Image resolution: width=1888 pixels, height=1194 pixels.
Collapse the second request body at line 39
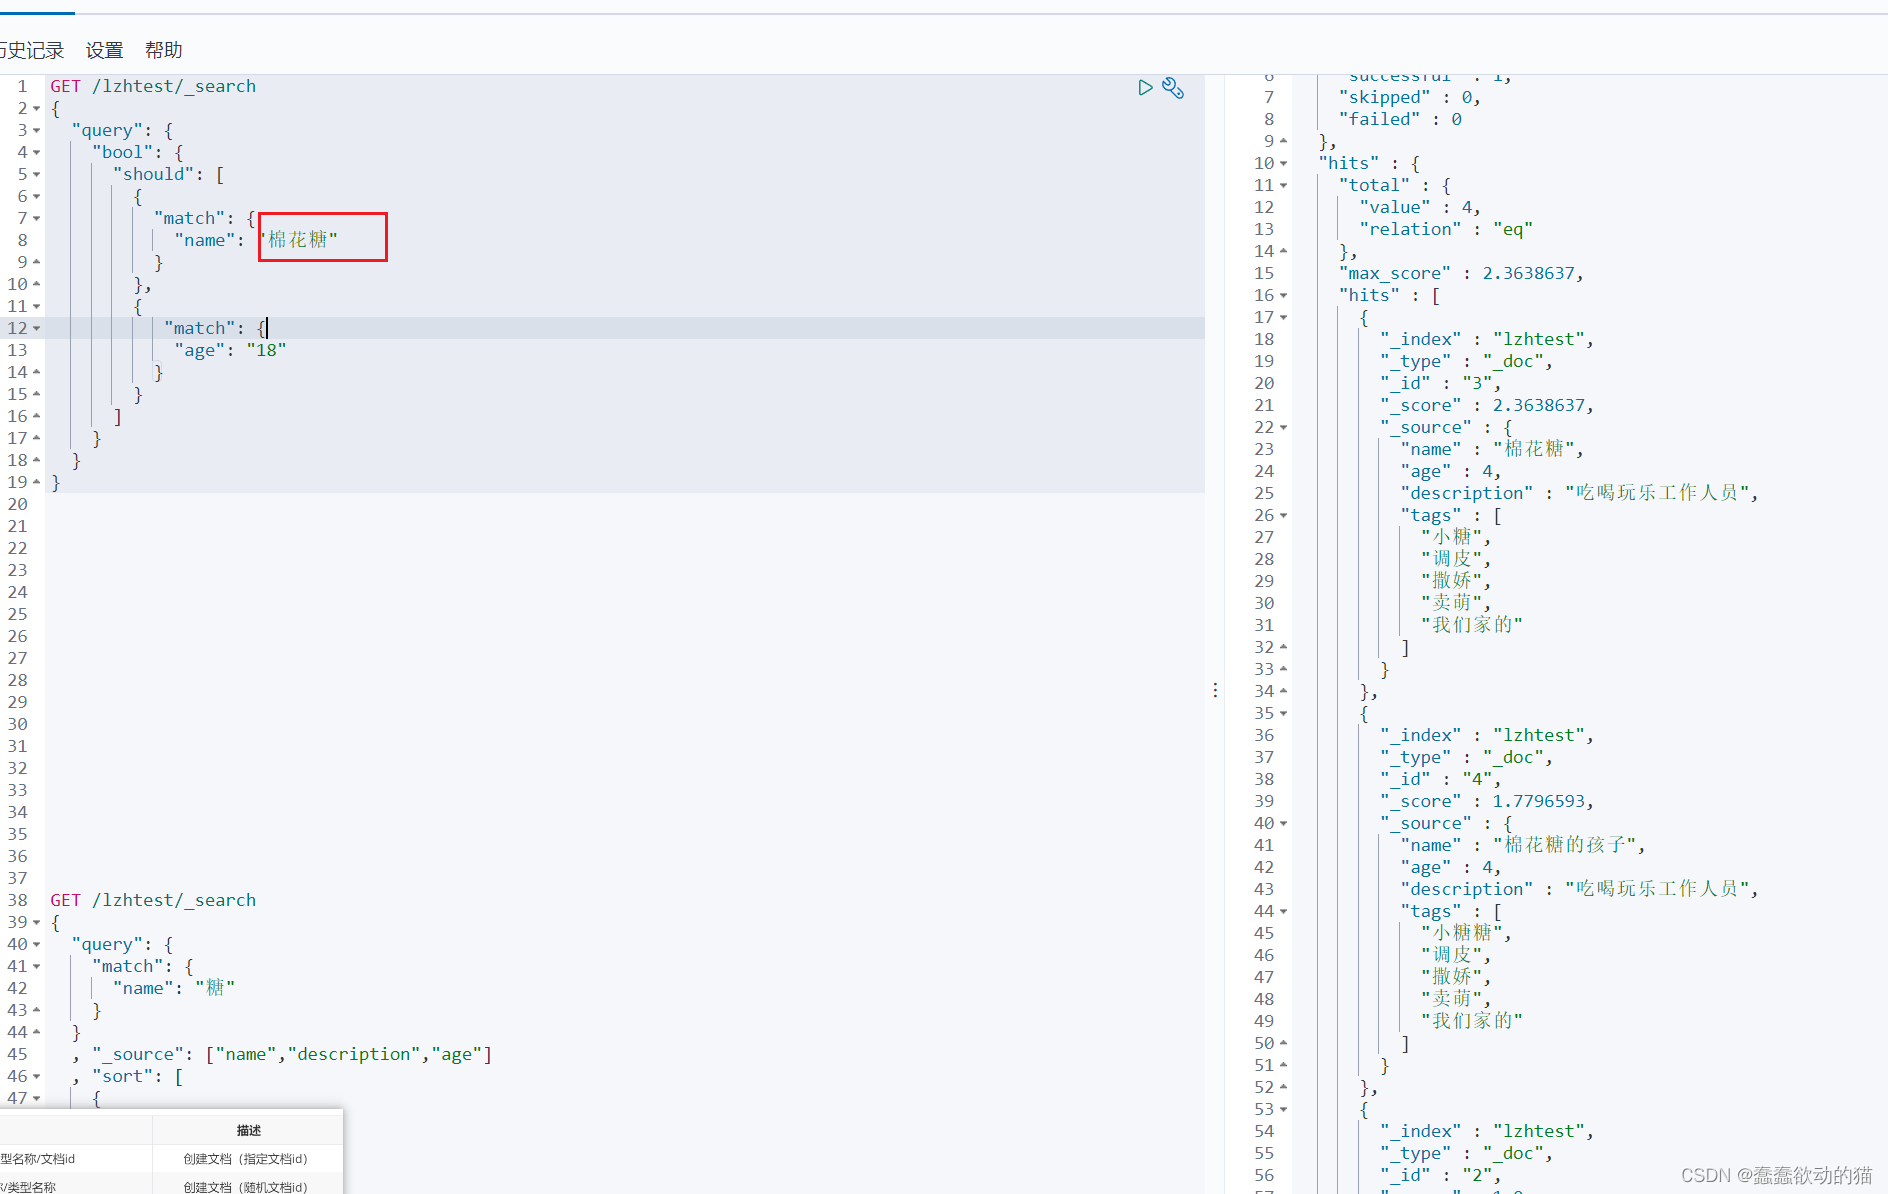tap(37, 923)
